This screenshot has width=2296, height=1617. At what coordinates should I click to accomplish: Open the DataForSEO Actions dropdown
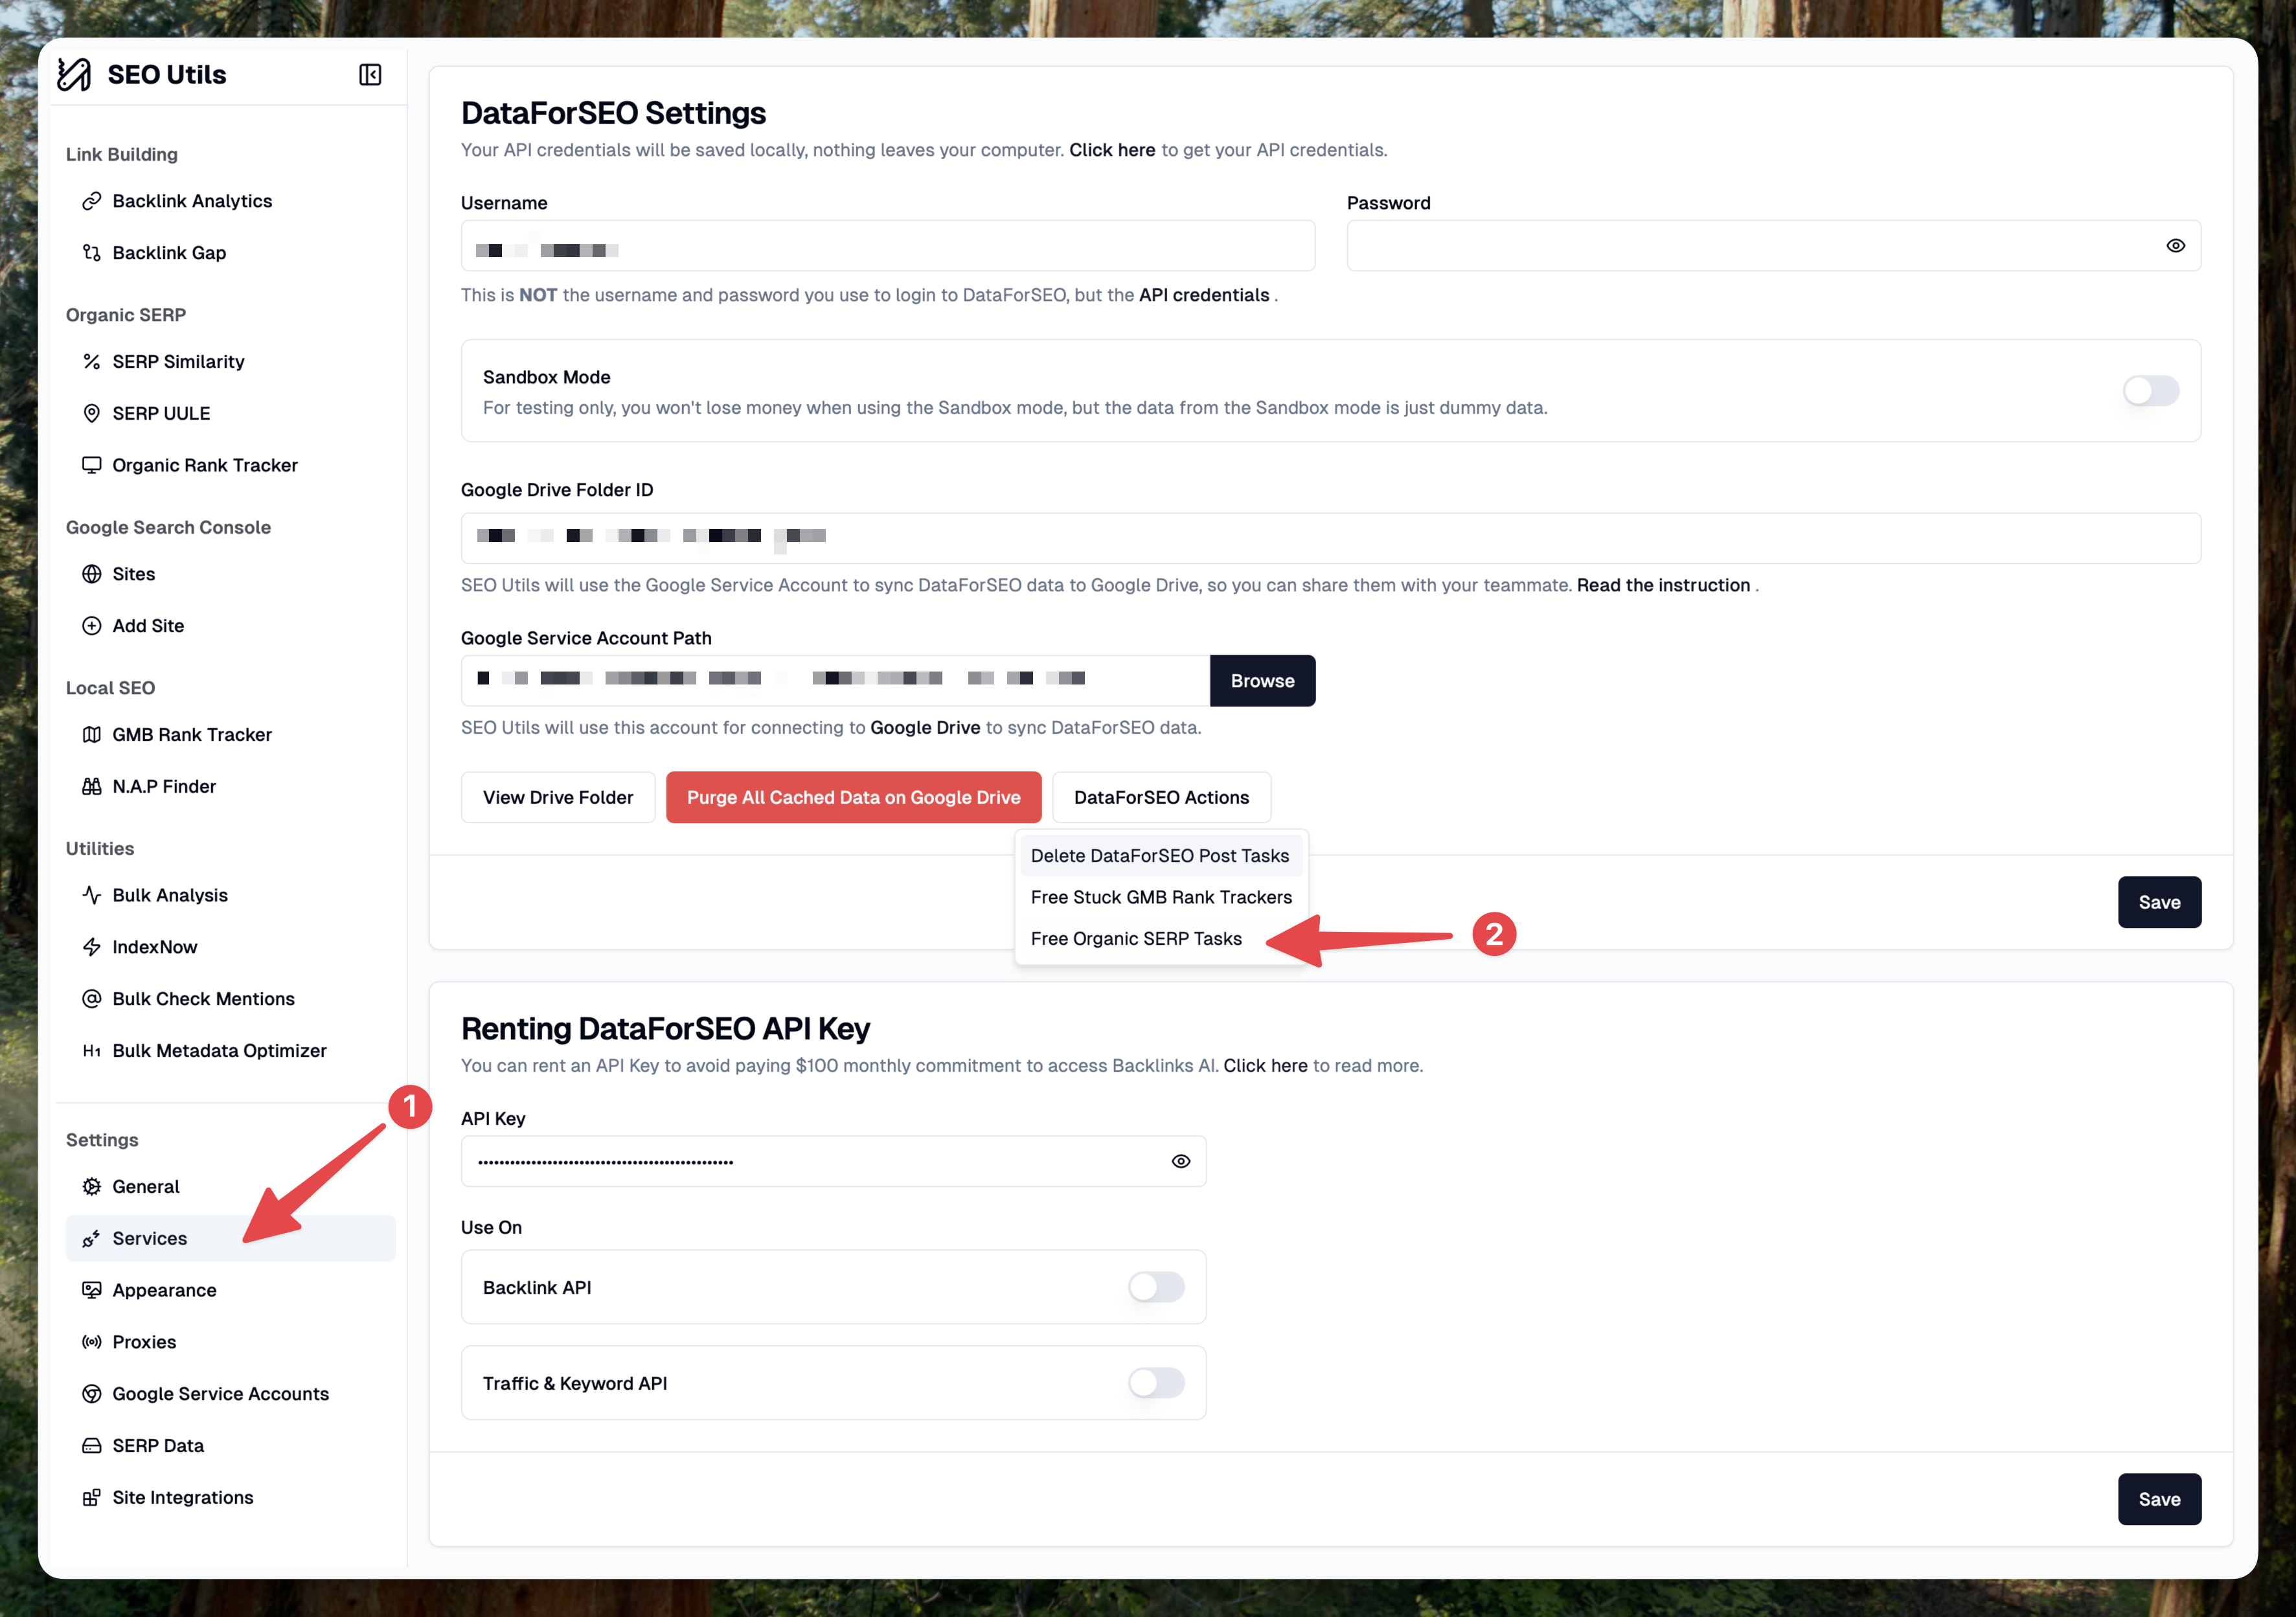(1161, 797)
